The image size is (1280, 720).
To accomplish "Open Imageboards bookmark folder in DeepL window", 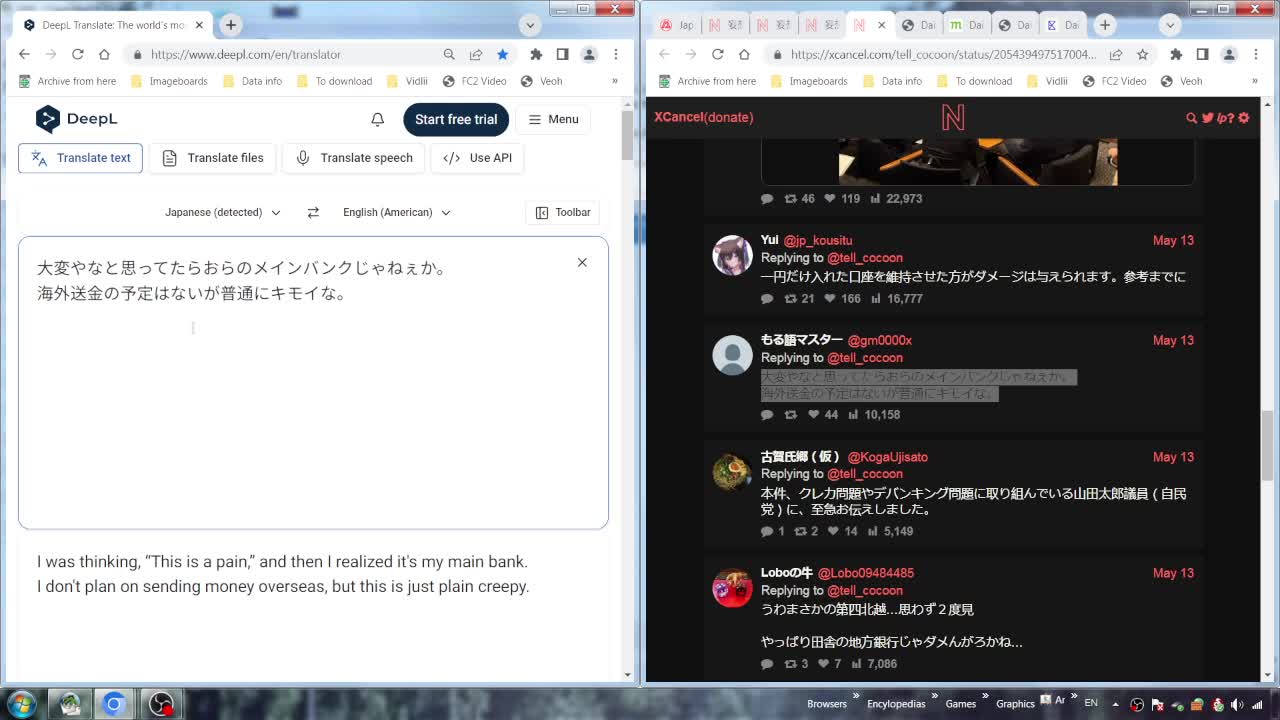I will pos(169,81).
